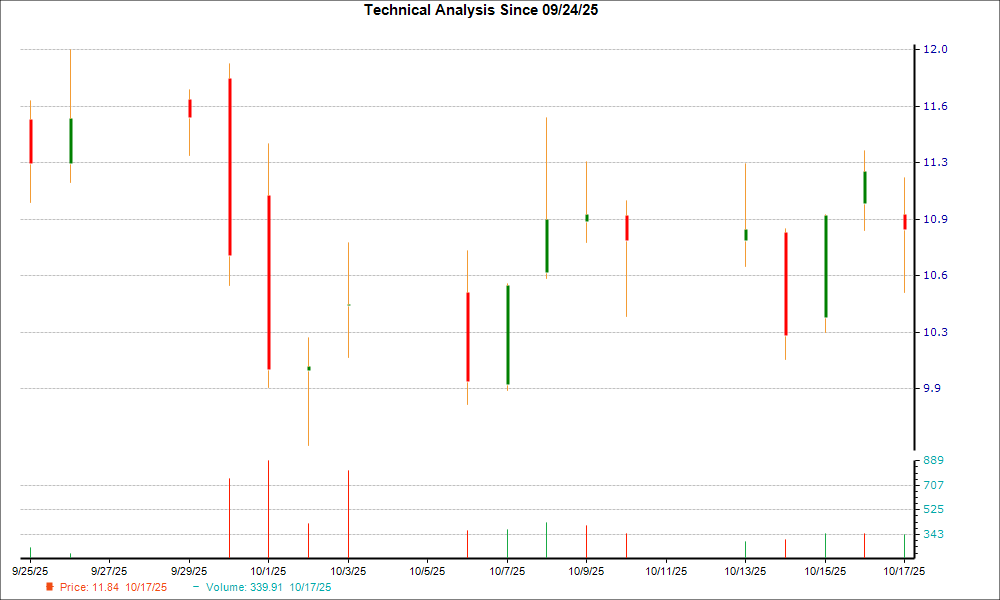Select the red volume bar at 10/3/25
Screen dimensions: 1000x600
click(348, 513)
